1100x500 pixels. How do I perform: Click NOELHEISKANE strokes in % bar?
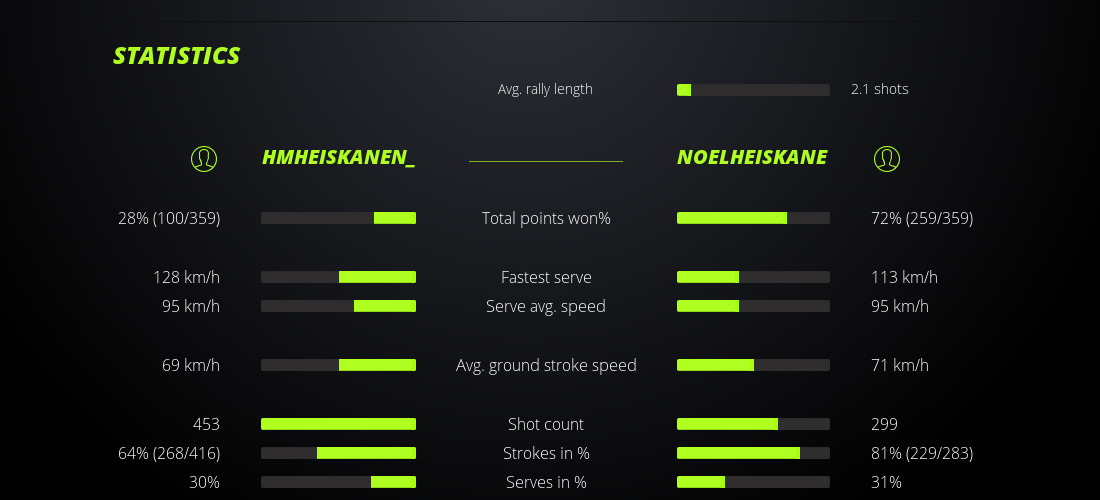pyautogui.click(x=753, y=453)
